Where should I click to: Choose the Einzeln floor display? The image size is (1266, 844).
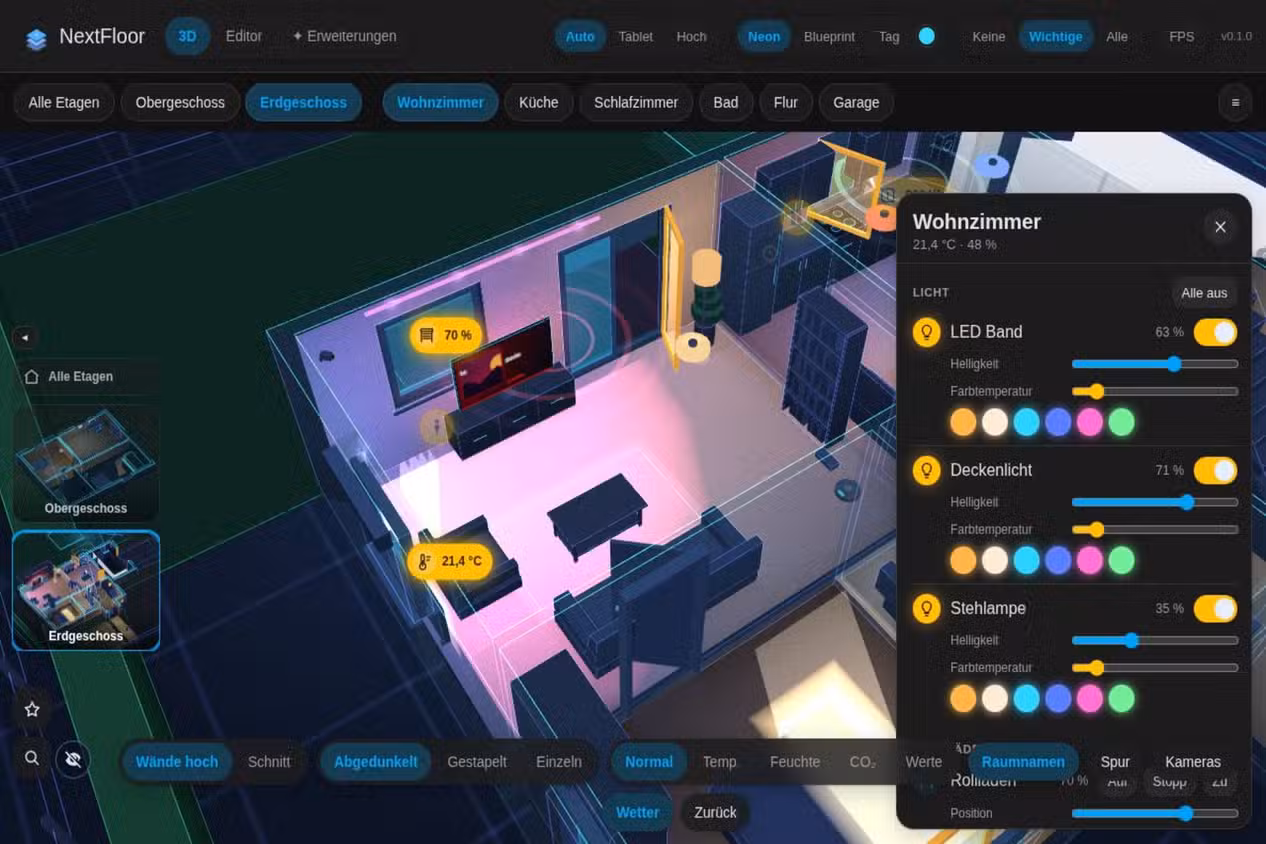(559, 762)
